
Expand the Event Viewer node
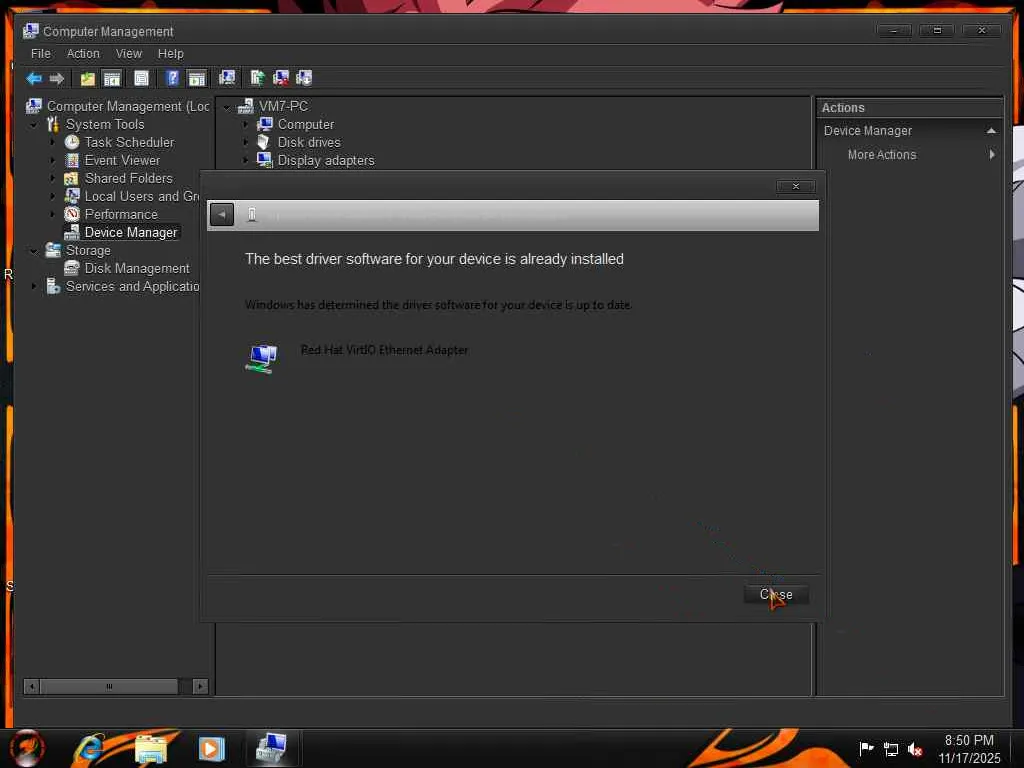click(x=53, y=160)
